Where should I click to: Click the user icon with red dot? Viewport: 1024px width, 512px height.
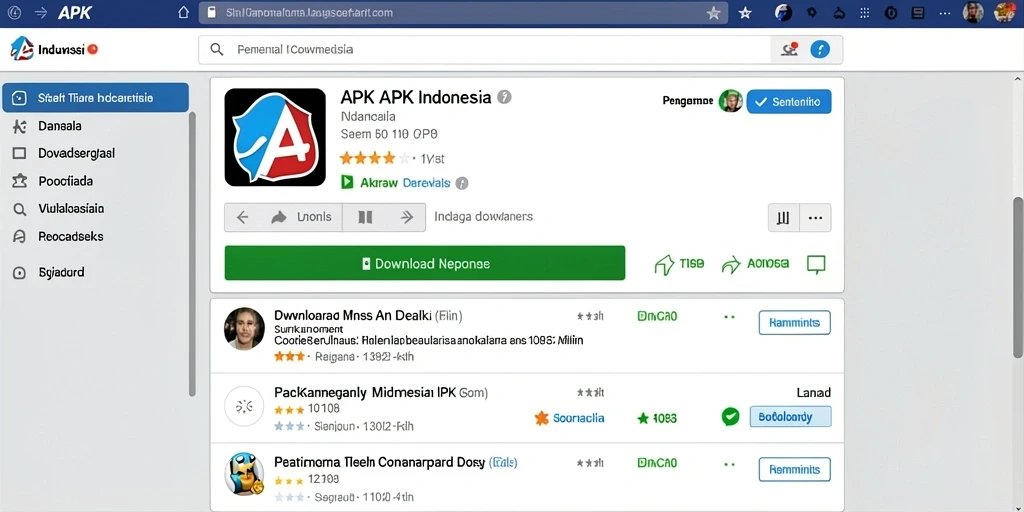(790, 49)
